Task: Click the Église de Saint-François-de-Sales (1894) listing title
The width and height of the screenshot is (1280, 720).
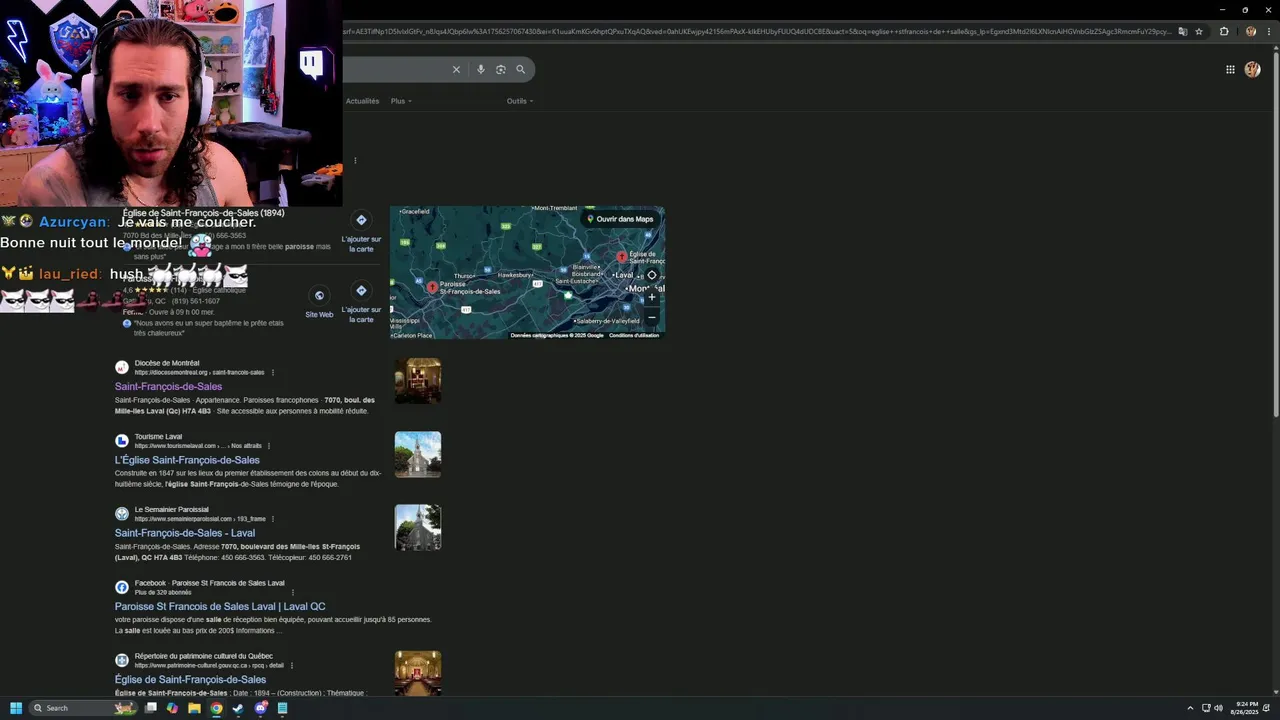Action: 203,213
